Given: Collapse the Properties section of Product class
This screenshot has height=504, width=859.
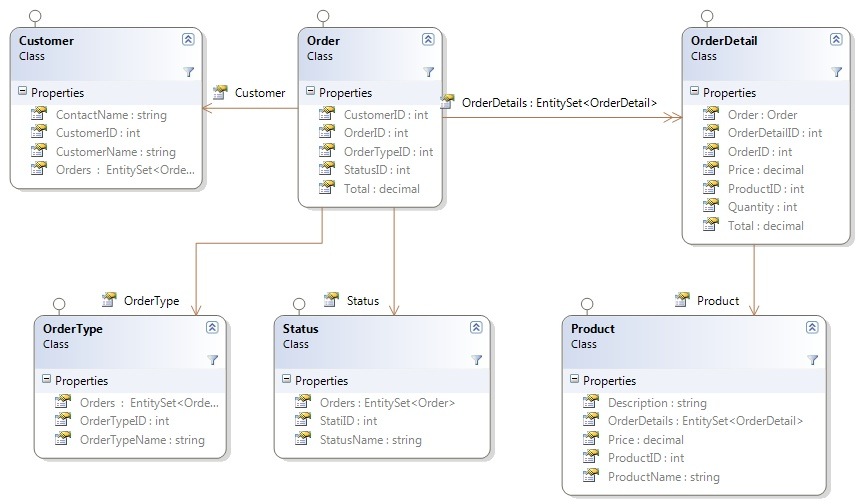Looking at the screenshot, I should [x=575, y=379].
